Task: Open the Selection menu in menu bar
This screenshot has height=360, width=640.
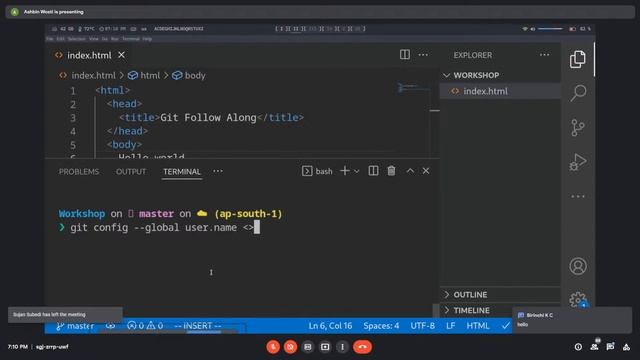Action: tap(76, 39)
